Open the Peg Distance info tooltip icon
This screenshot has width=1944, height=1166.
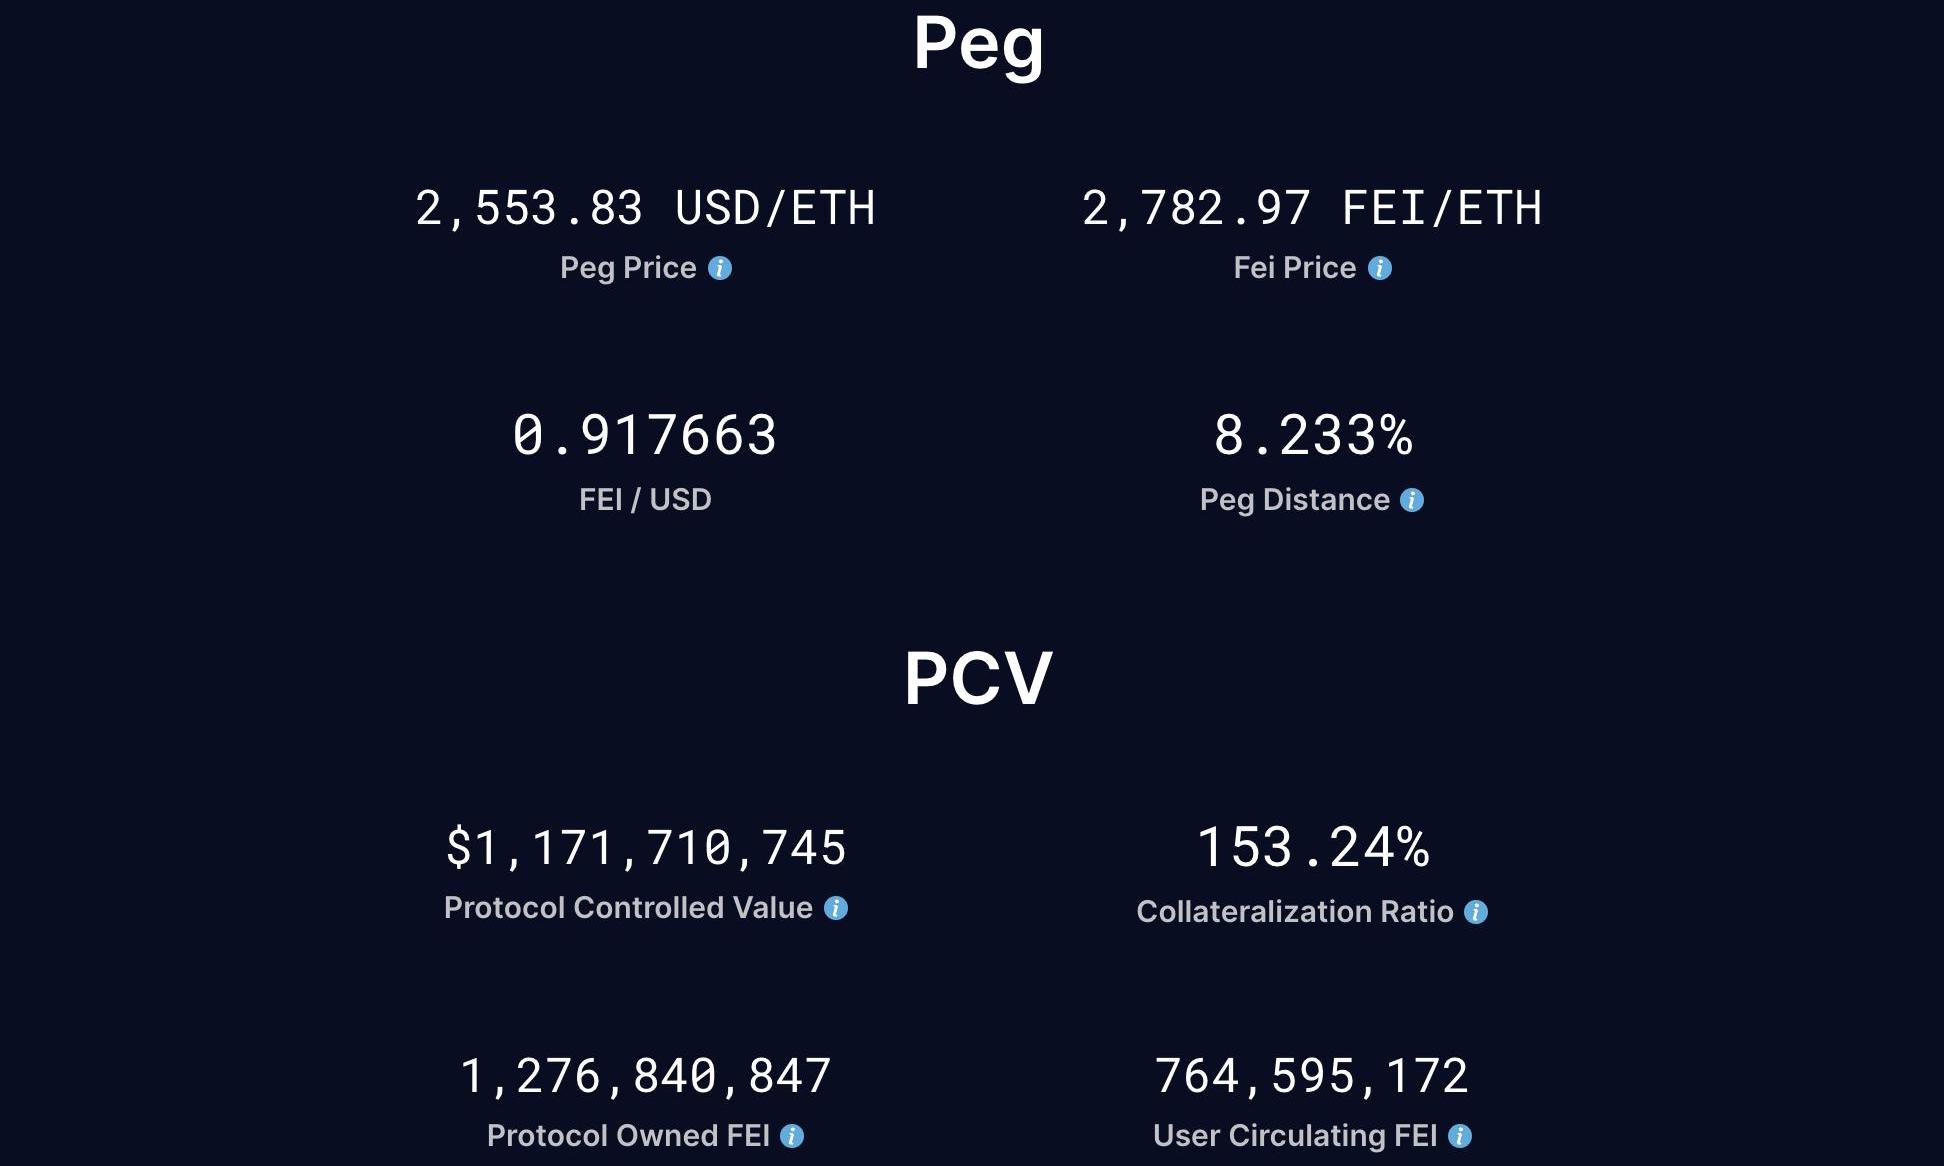[1412, 500]
